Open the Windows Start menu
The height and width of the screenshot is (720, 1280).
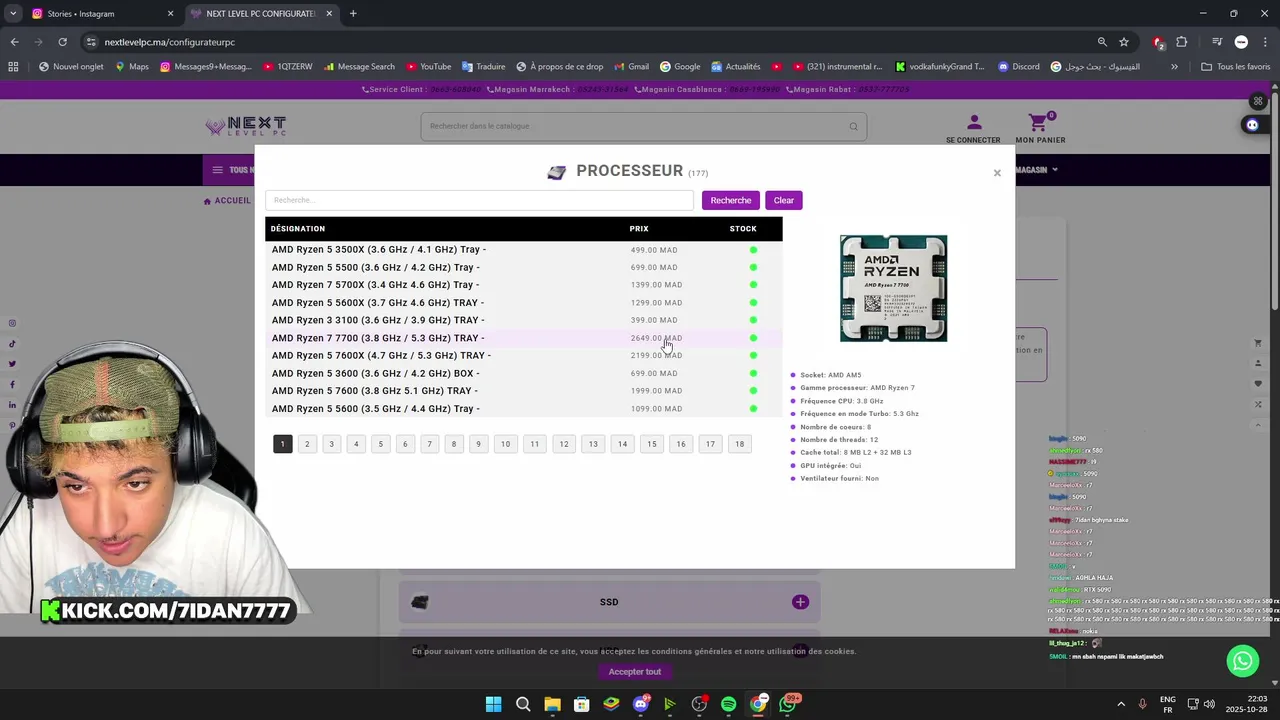(493, 704)
